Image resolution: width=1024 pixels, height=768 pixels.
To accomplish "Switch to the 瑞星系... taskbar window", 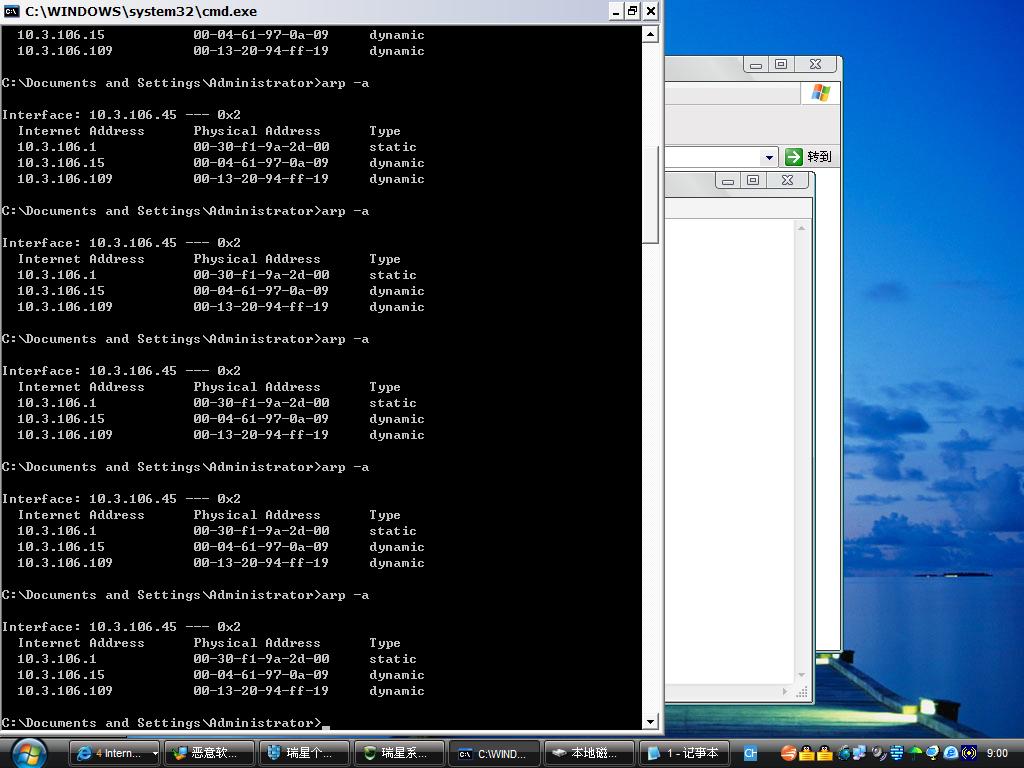I will 400,754.
